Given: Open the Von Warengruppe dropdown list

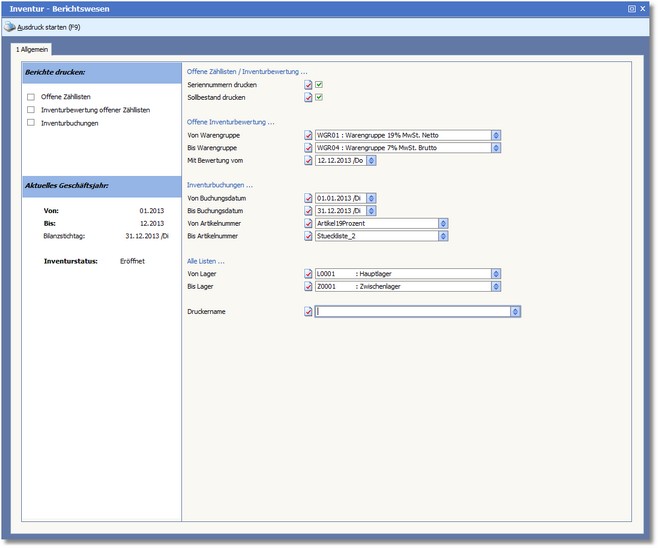Looking at the screenshot, I should [495, 135].
